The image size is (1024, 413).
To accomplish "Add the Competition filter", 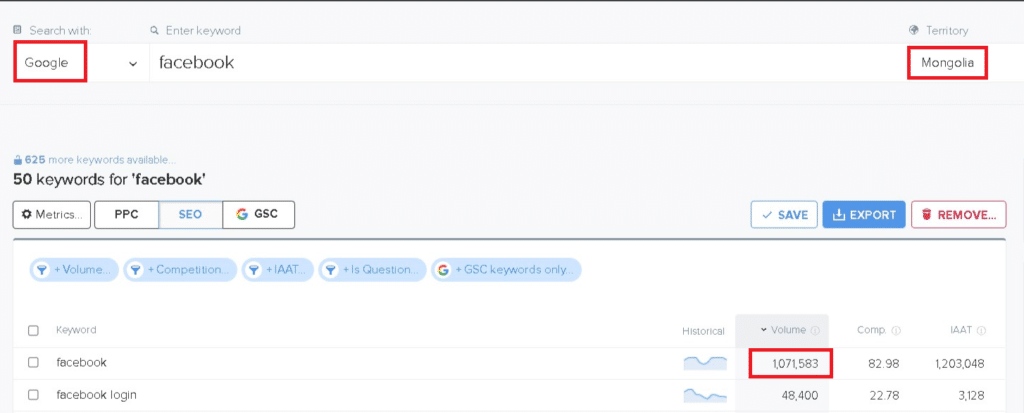I will click(x=180, y=270).
